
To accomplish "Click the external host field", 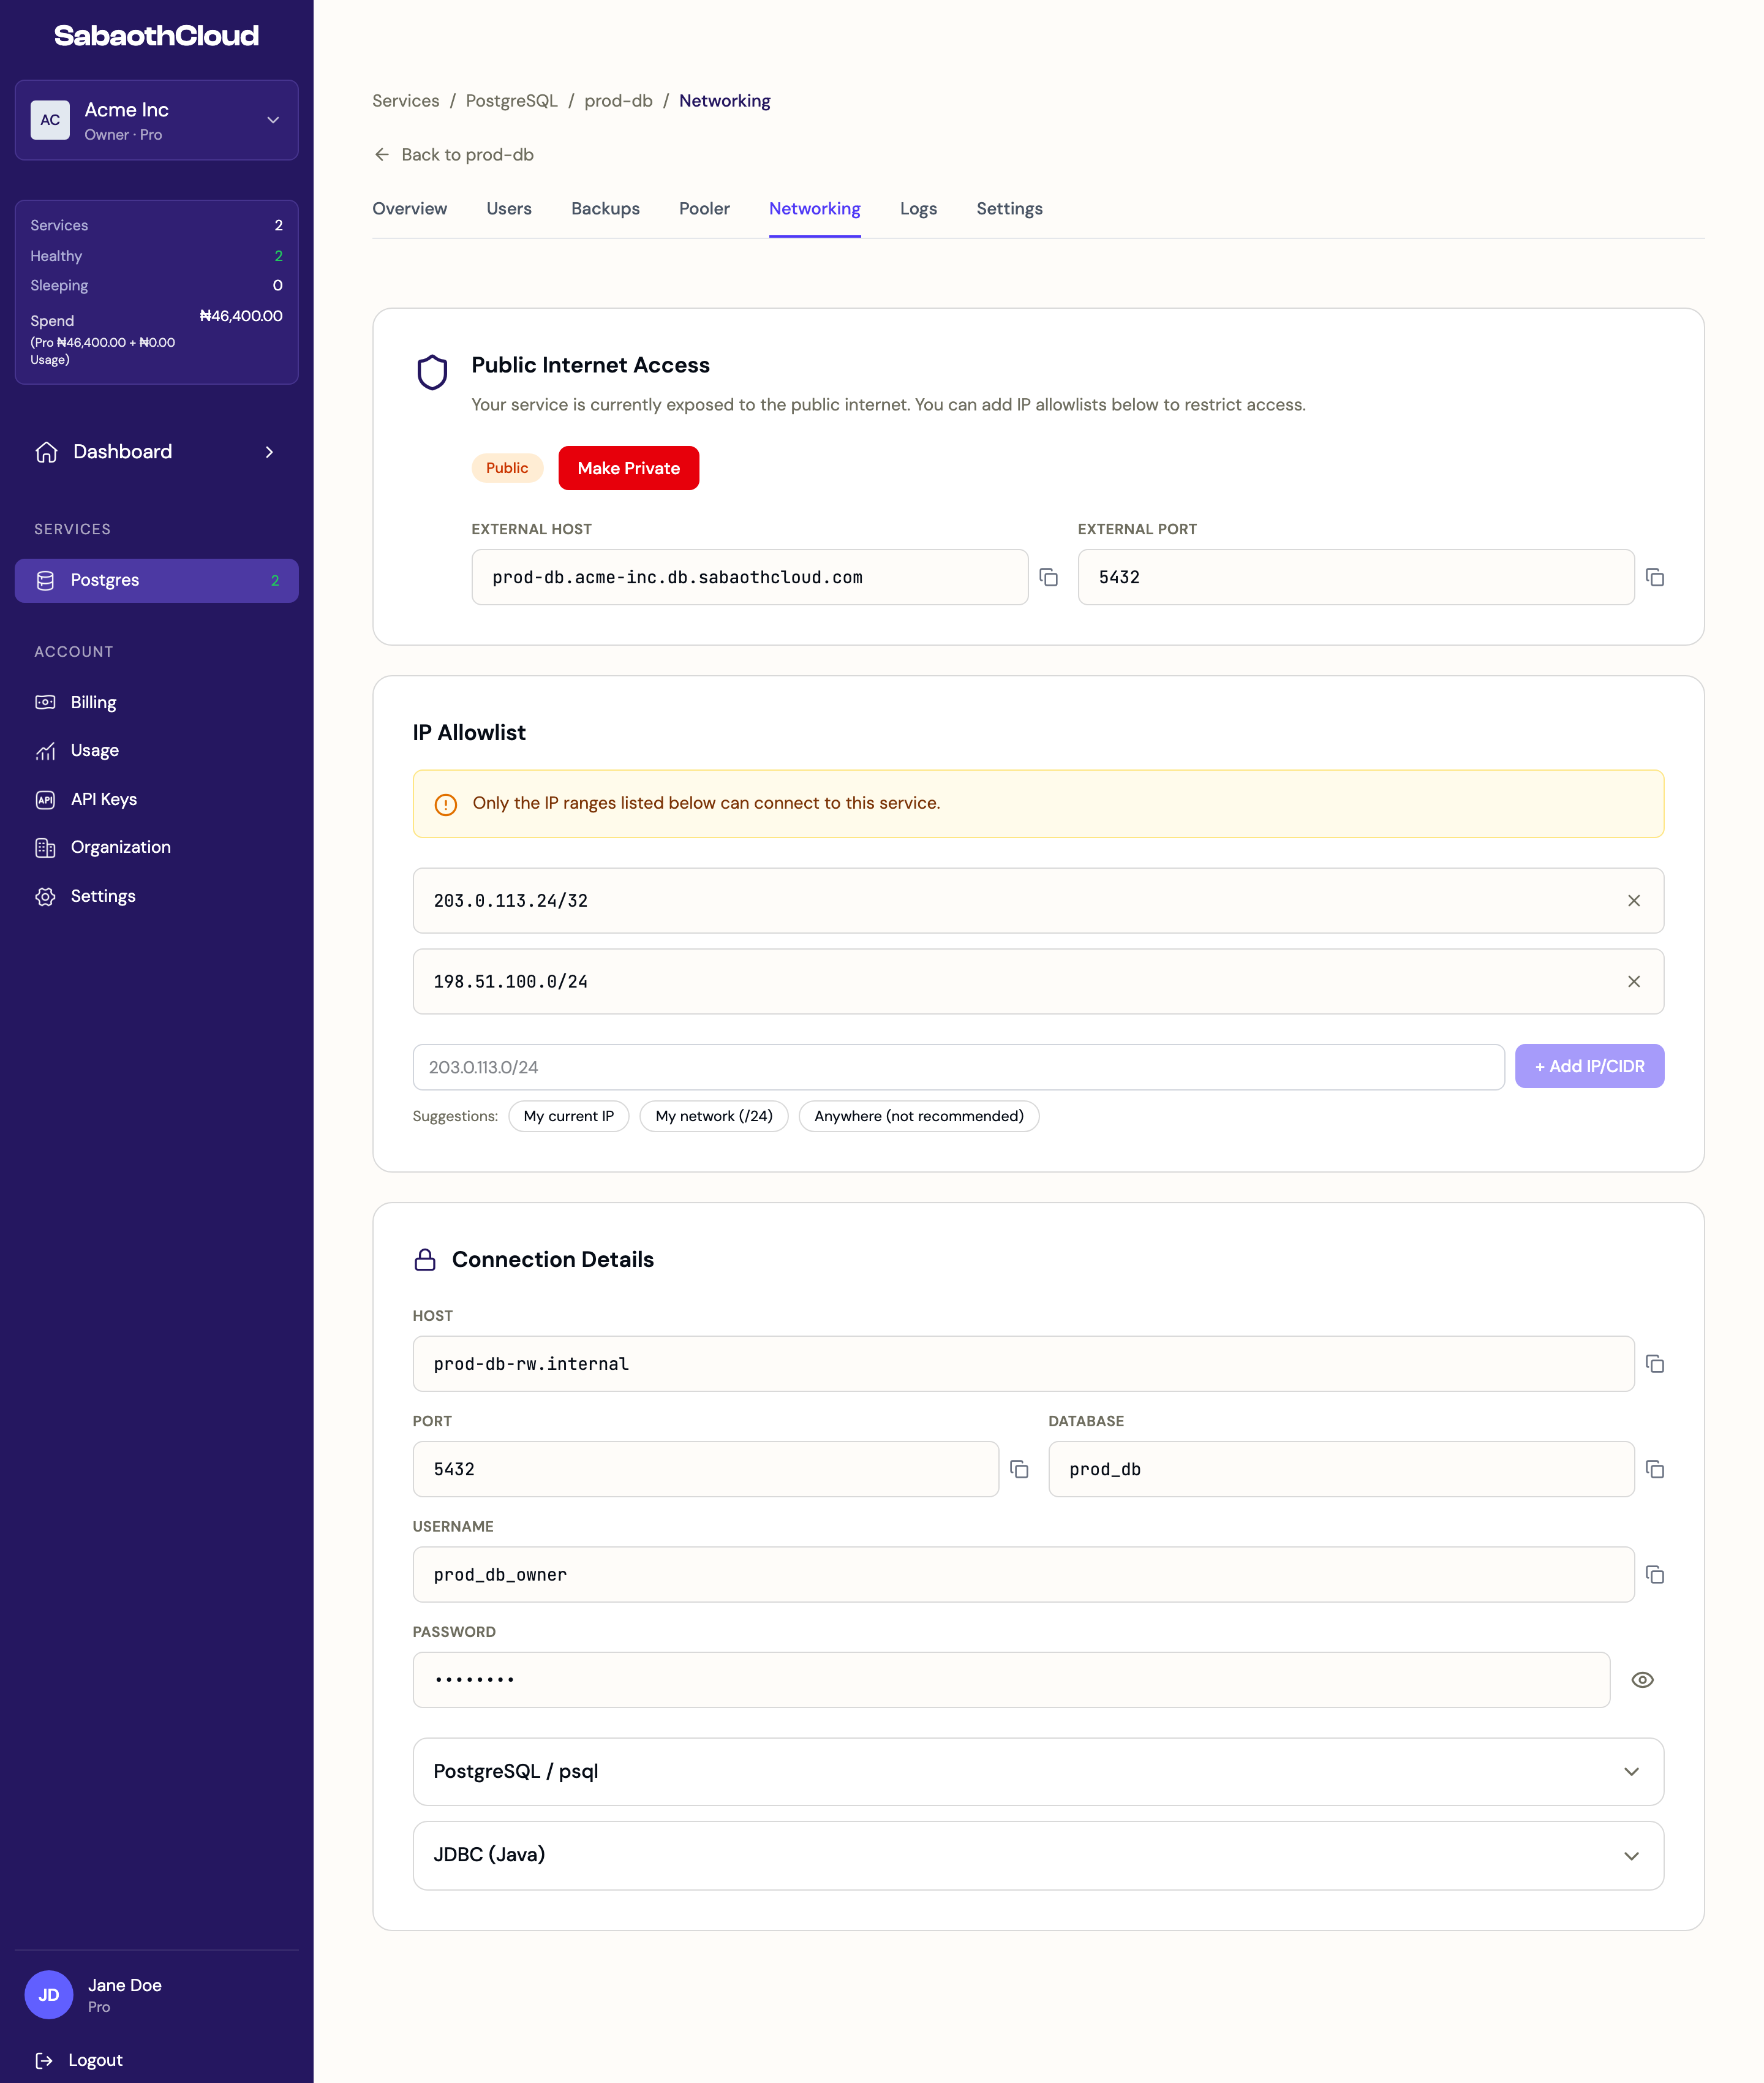I will coord(749,577).
